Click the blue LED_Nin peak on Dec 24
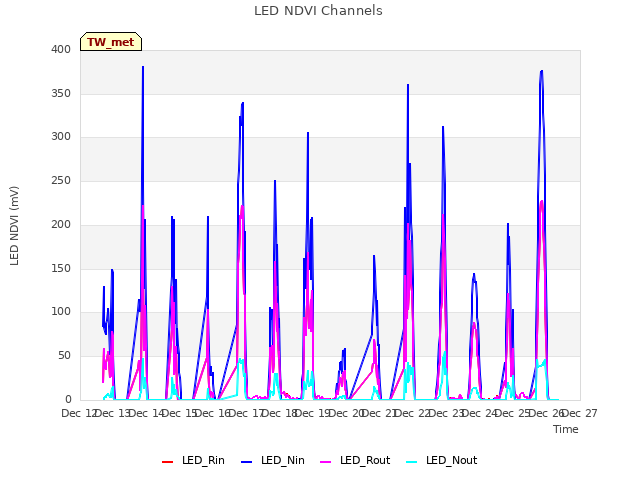Viewport: 640px width, 480px height. pyautogui.click(x=474, y=274)
